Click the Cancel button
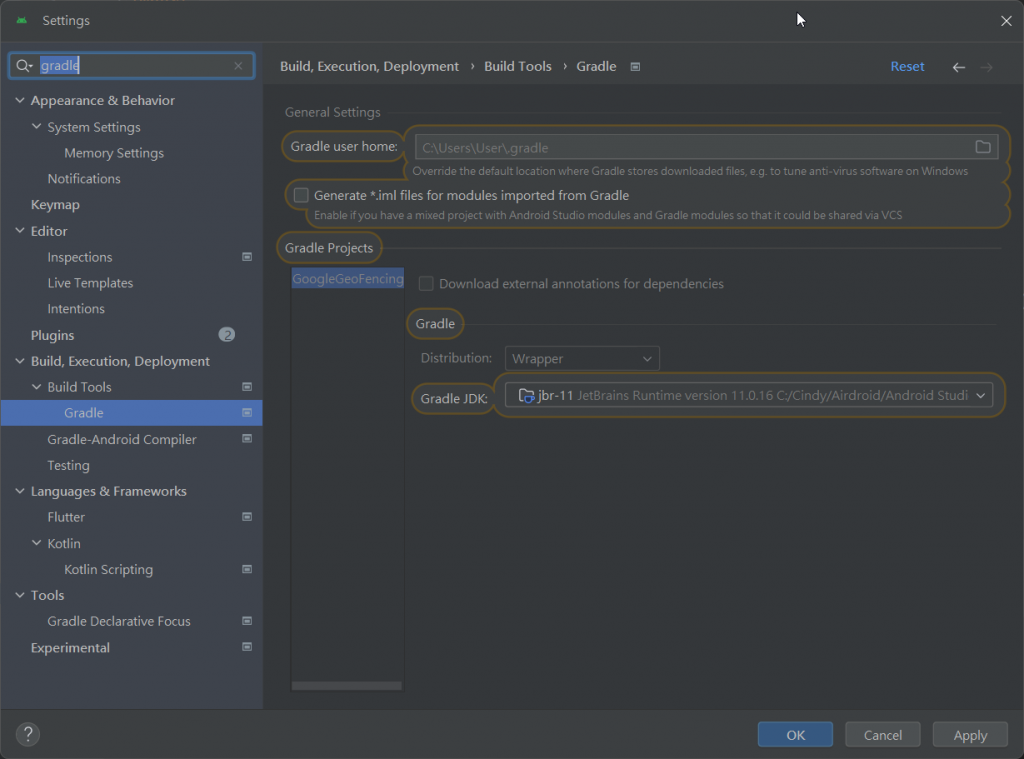The width and height of the screenshot is (1024, 759). [882, 734]
